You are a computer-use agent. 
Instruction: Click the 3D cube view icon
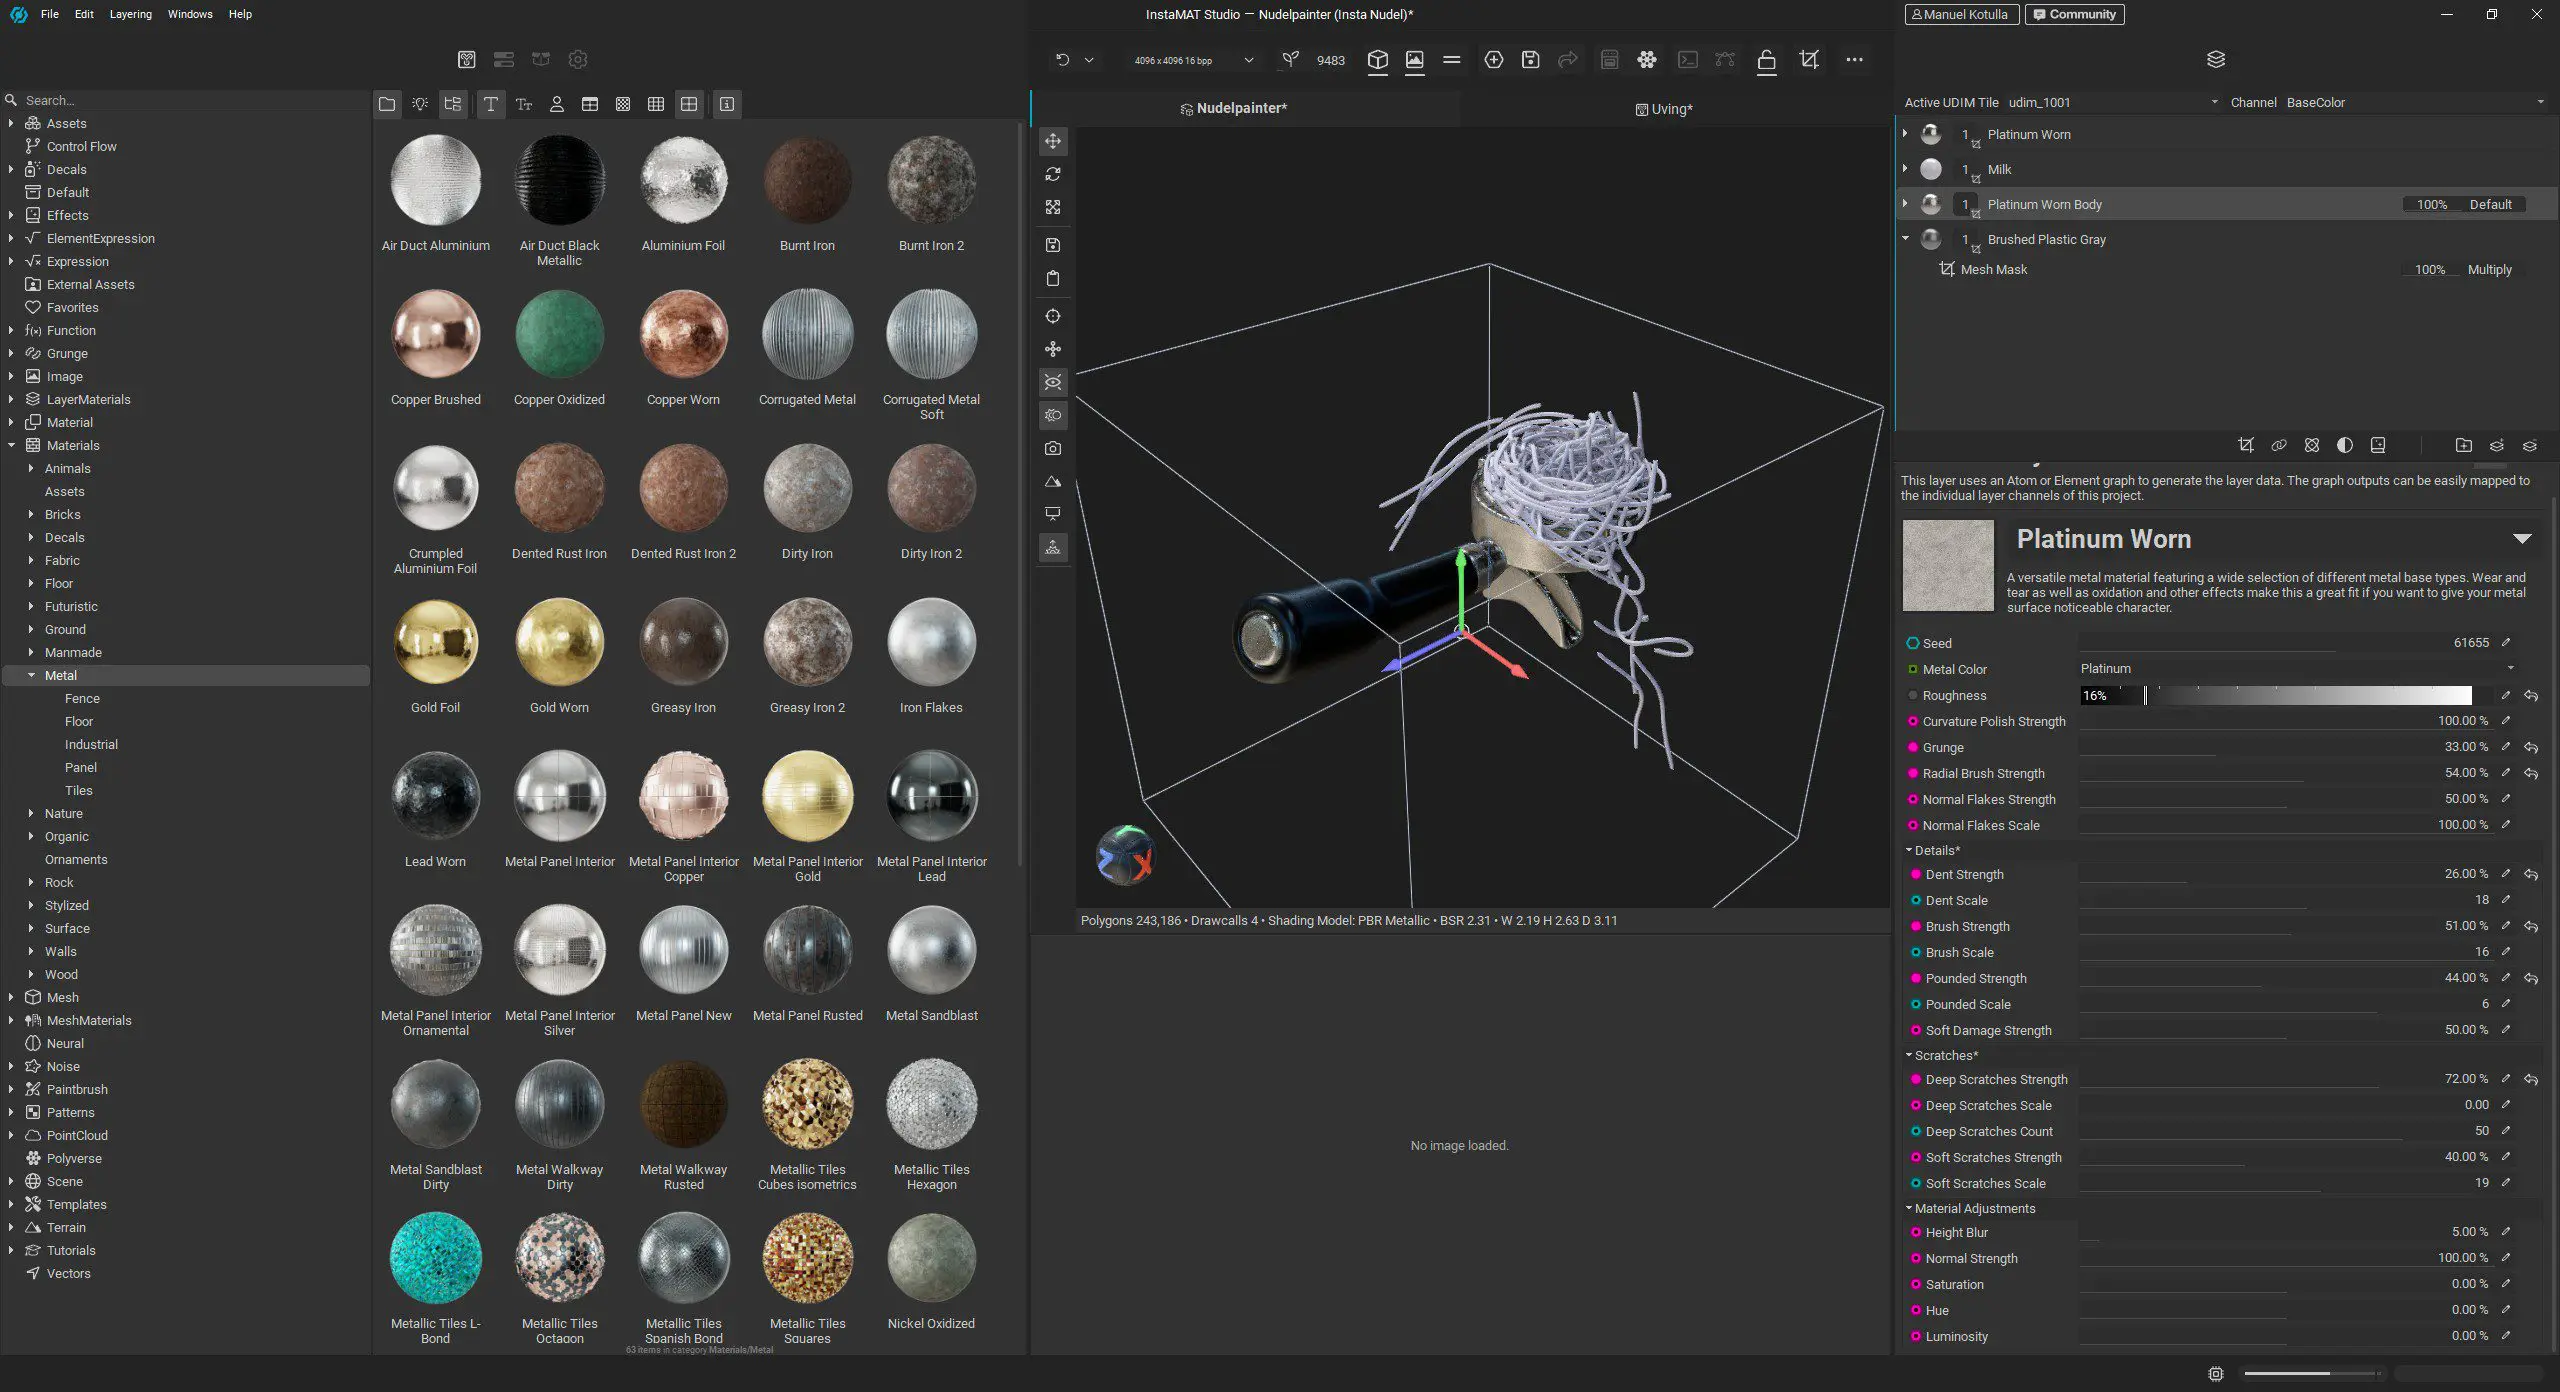pyautogui.click(x=1378, y=60)
